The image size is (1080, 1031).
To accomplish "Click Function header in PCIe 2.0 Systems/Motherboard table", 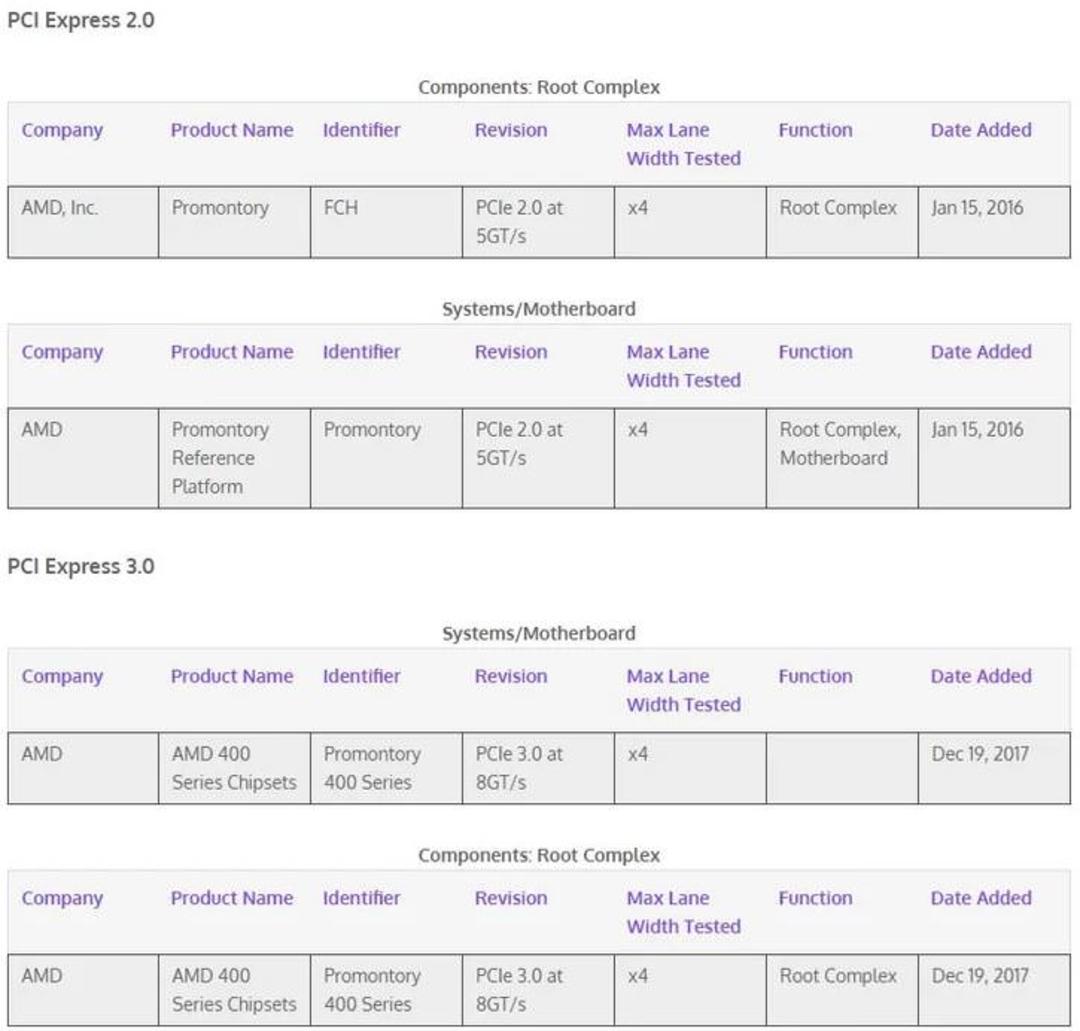I will click(816, 352).
